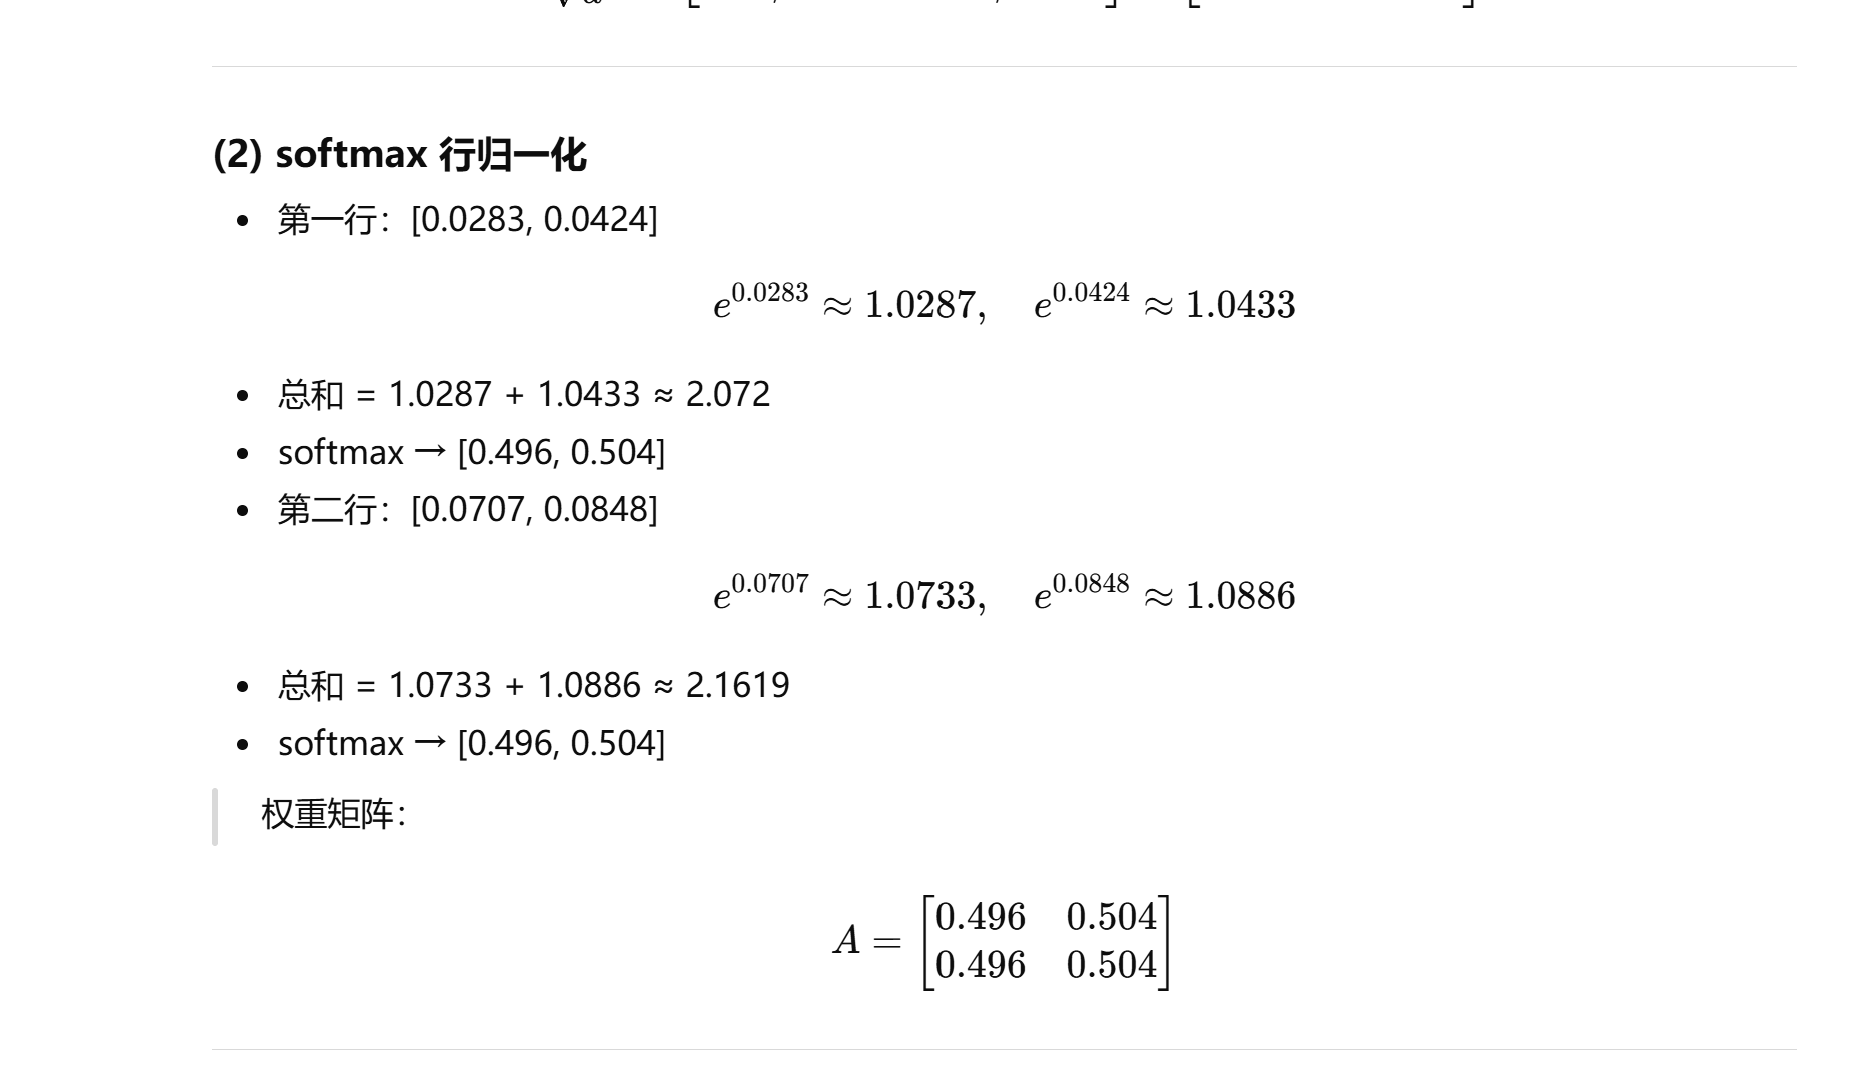This screenshot has width=1872, height=1090.
Task: Select the second-row 0.504 entry in matrix A
Action: pyautogui.click(x=1112, y=965)
